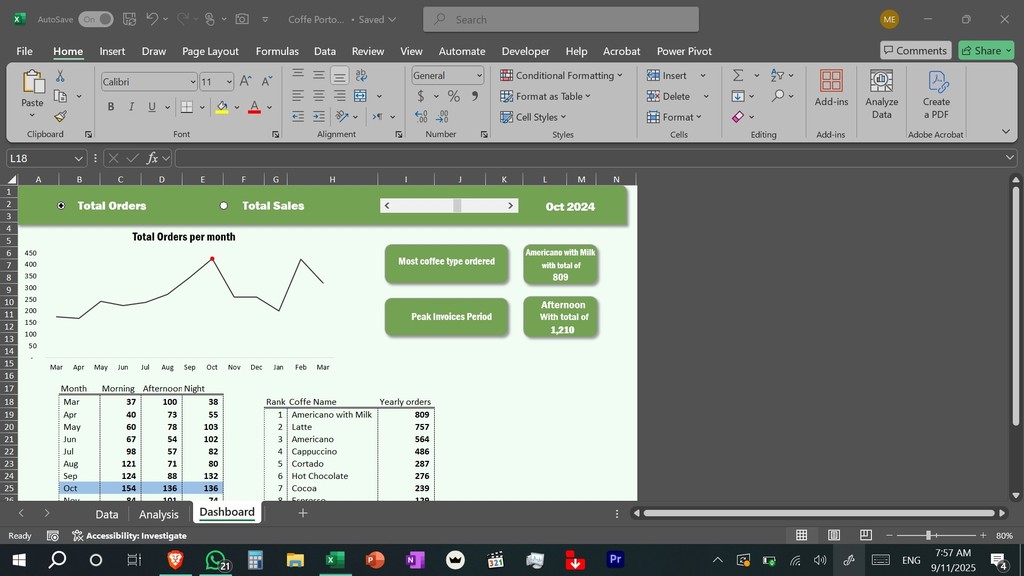Click the Create a PDF icon

(x=936, y=95)
